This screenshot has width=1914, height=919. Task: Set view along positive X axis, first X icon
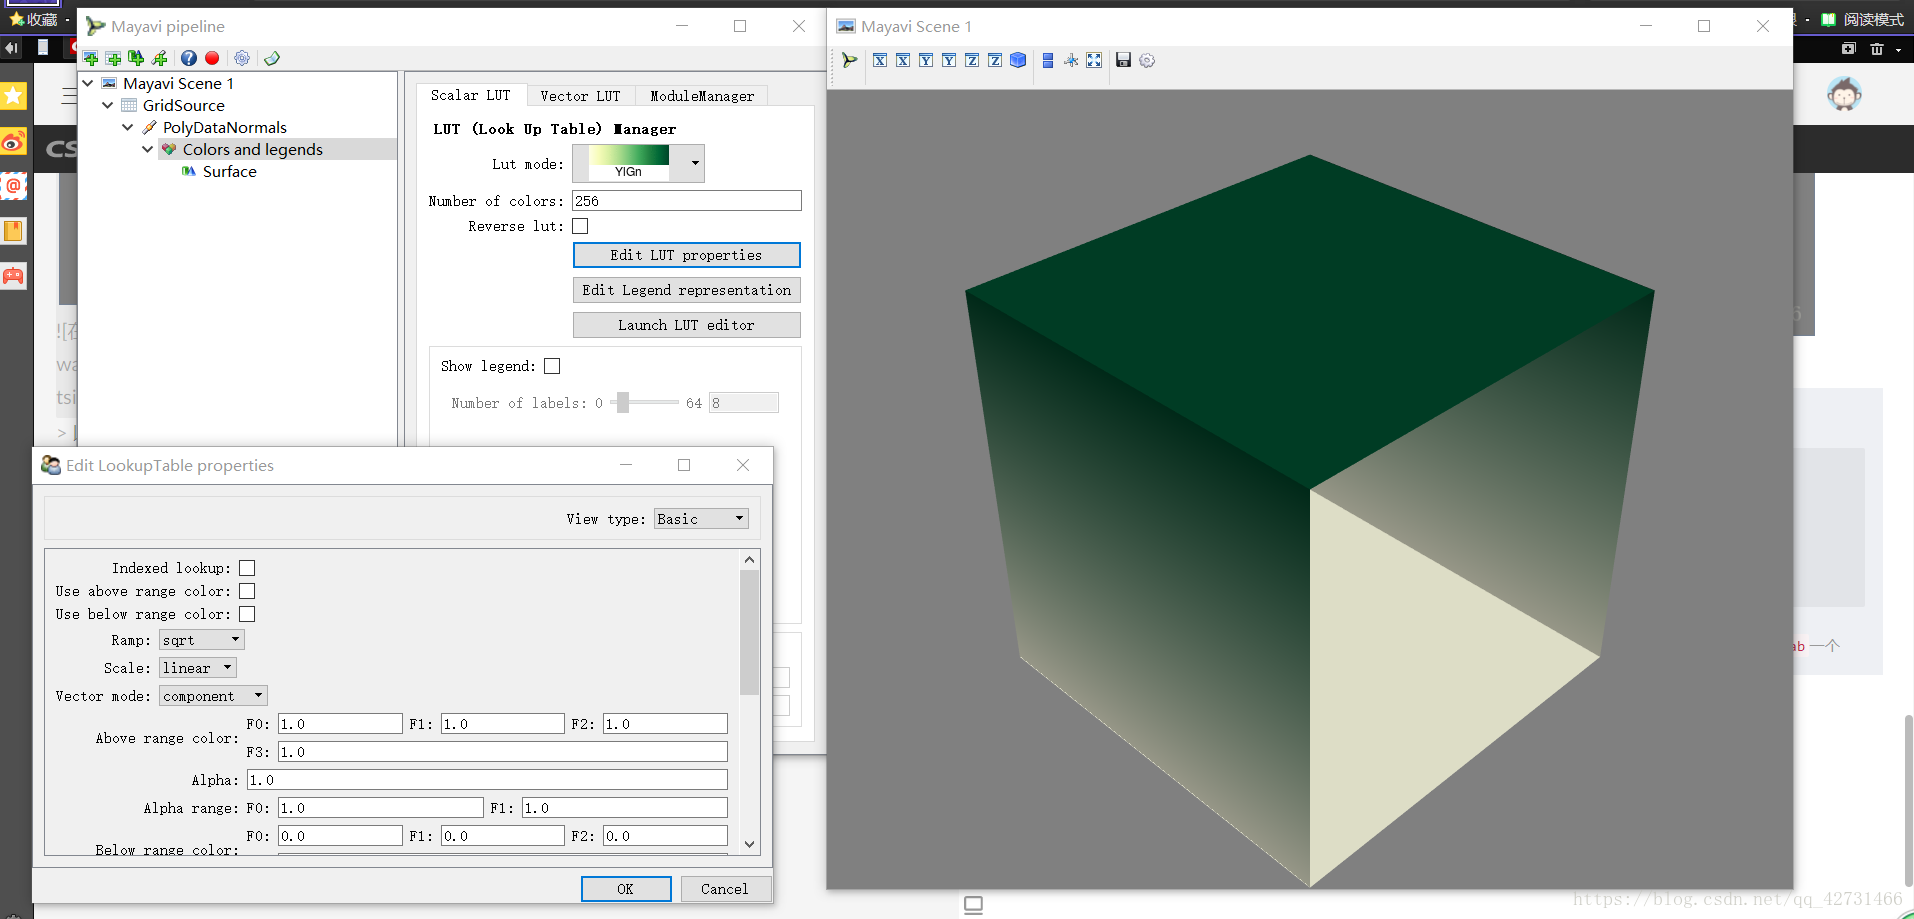(x=880, y=61)
